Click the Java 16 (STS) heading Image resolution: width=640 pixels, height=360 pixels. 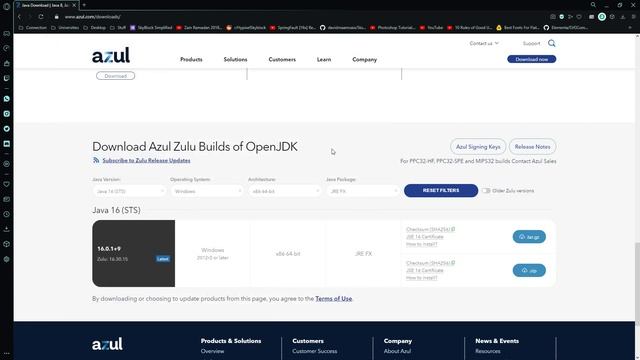(116, 210)
